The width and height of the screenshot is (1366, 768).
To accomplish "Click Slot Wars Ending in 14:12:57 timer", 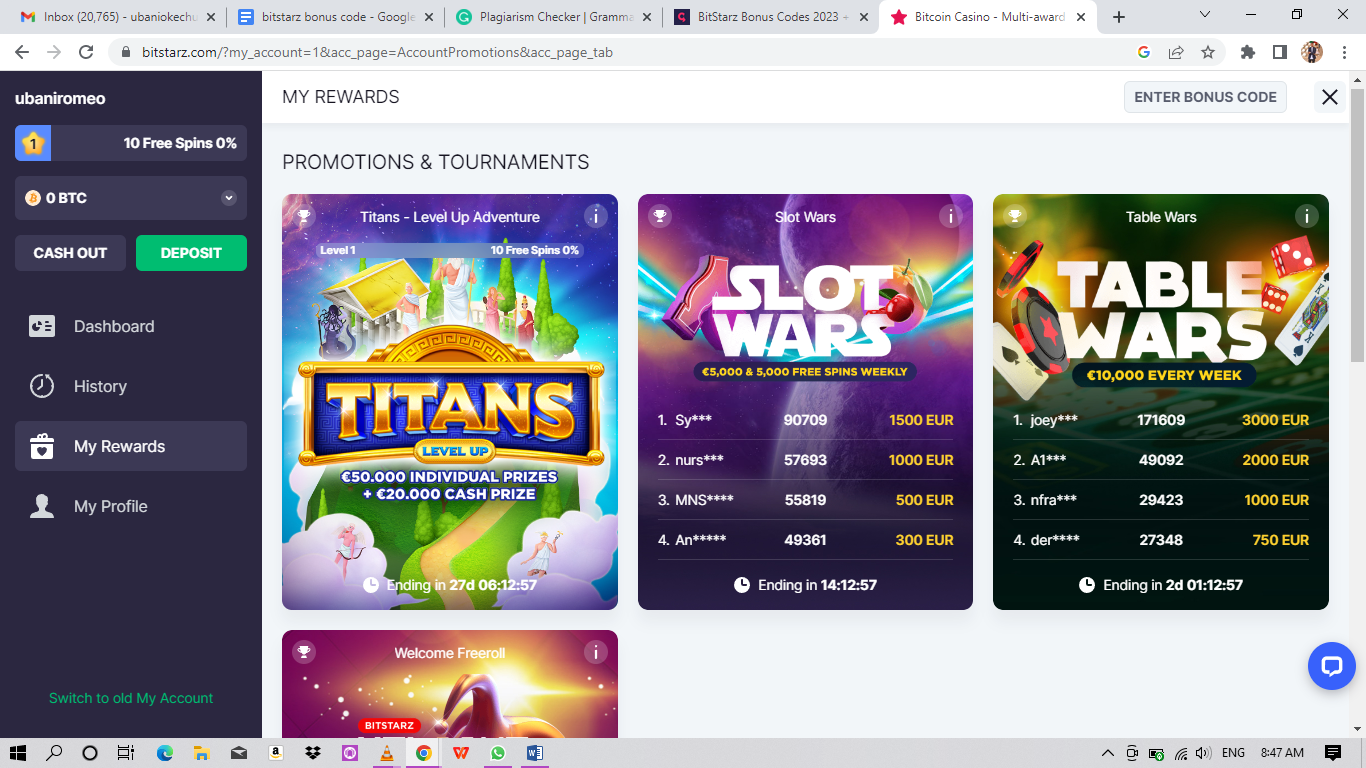I will coord(805,585).
